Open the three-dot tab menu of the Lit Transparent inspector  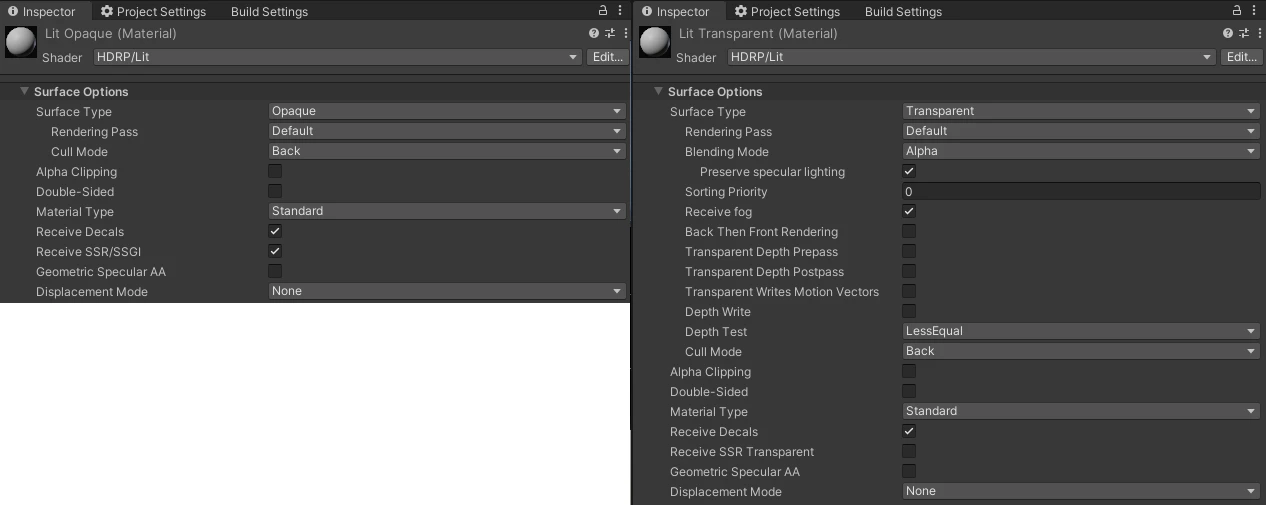[1255, 11]
